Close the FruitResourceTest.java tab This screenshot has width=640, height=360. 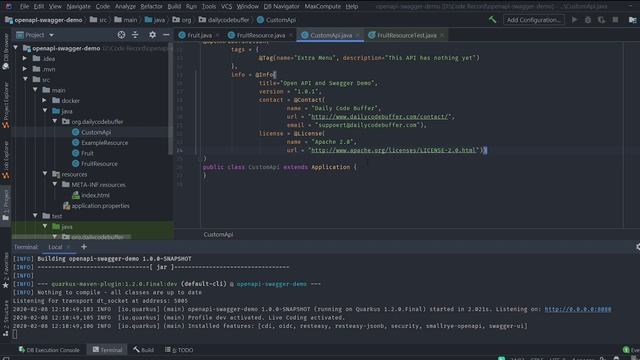click(x=442, y=35)
